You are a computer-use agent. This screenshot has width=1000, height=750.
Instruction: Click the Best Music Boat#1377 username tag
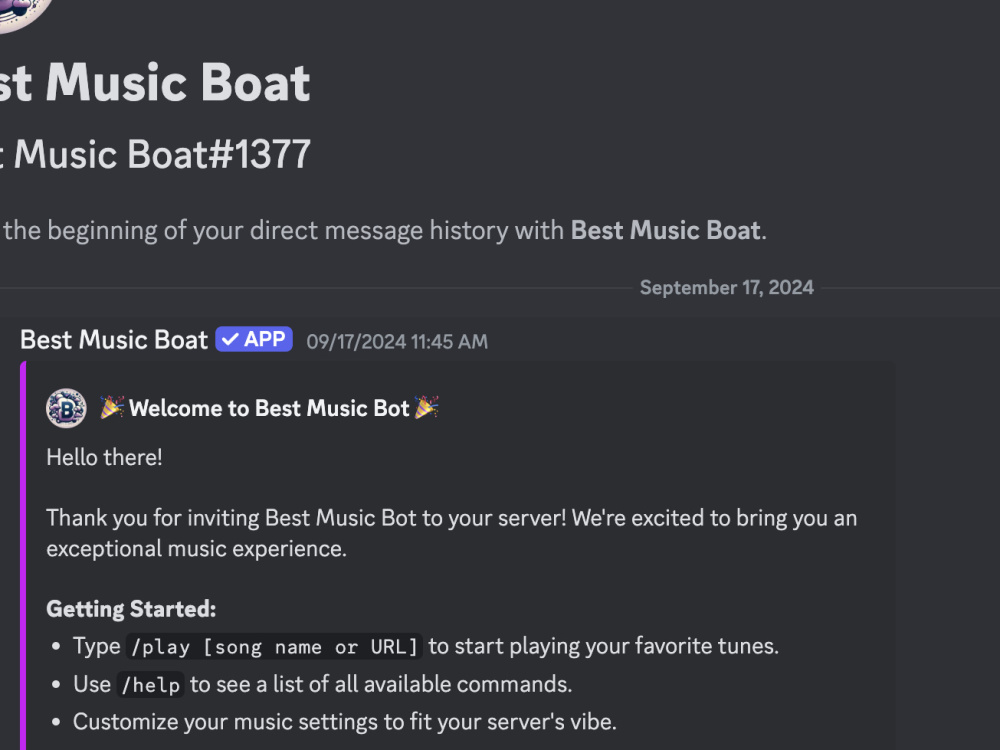pyautogui.click(x=155, y=154)
